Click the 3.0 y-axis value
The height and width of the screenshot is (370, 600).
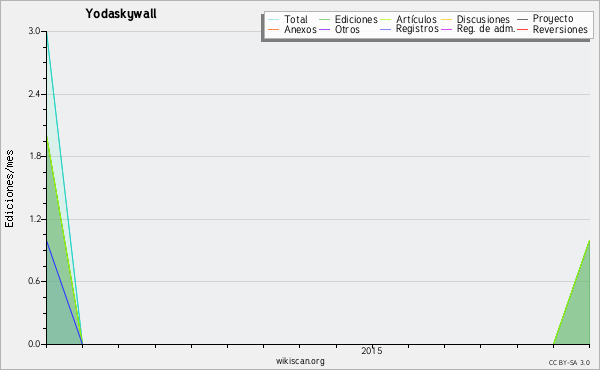point(34,31)
